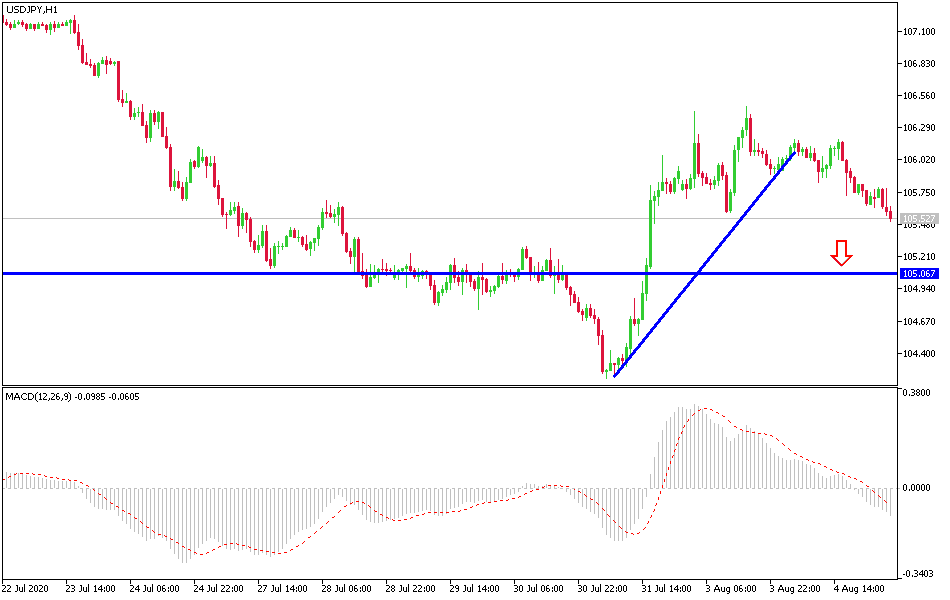Click the 24 Jul 22:00 time label
The width and height of the screenshot is (950, 600).
[218, 588]
